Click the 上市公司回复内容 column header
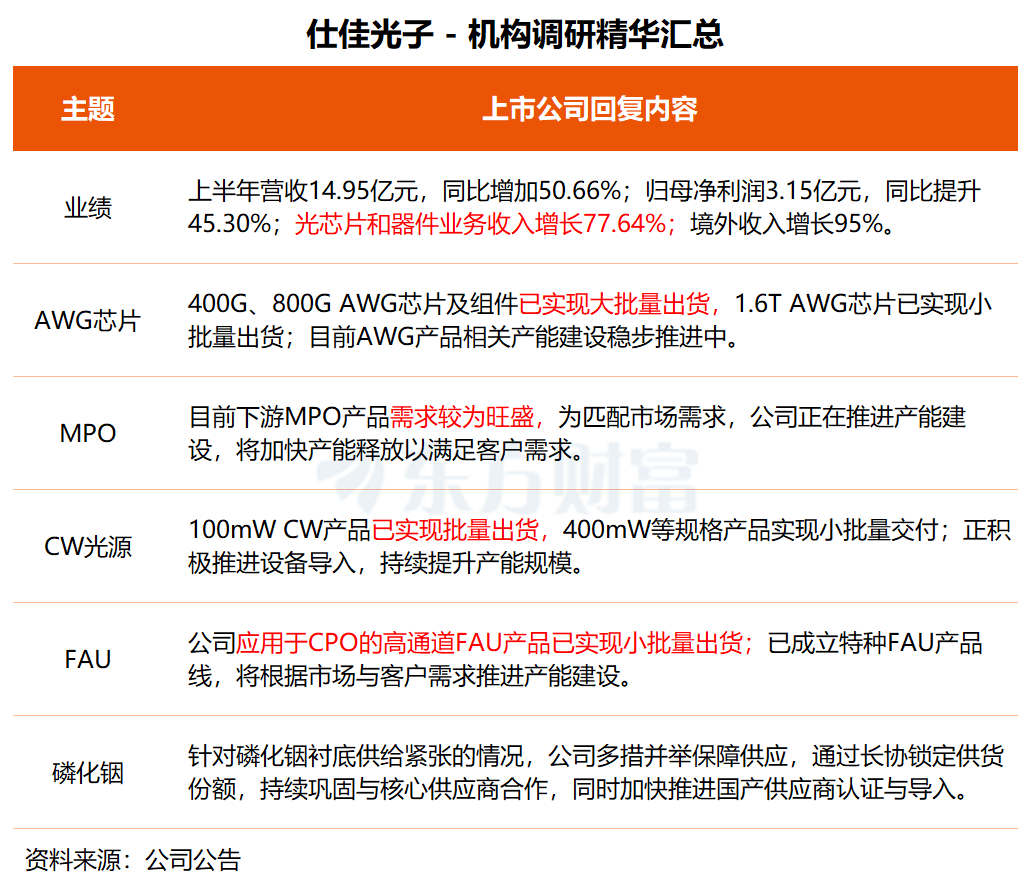The width and height of the screenshot is (1031, 891). click(x=590, y=108)
